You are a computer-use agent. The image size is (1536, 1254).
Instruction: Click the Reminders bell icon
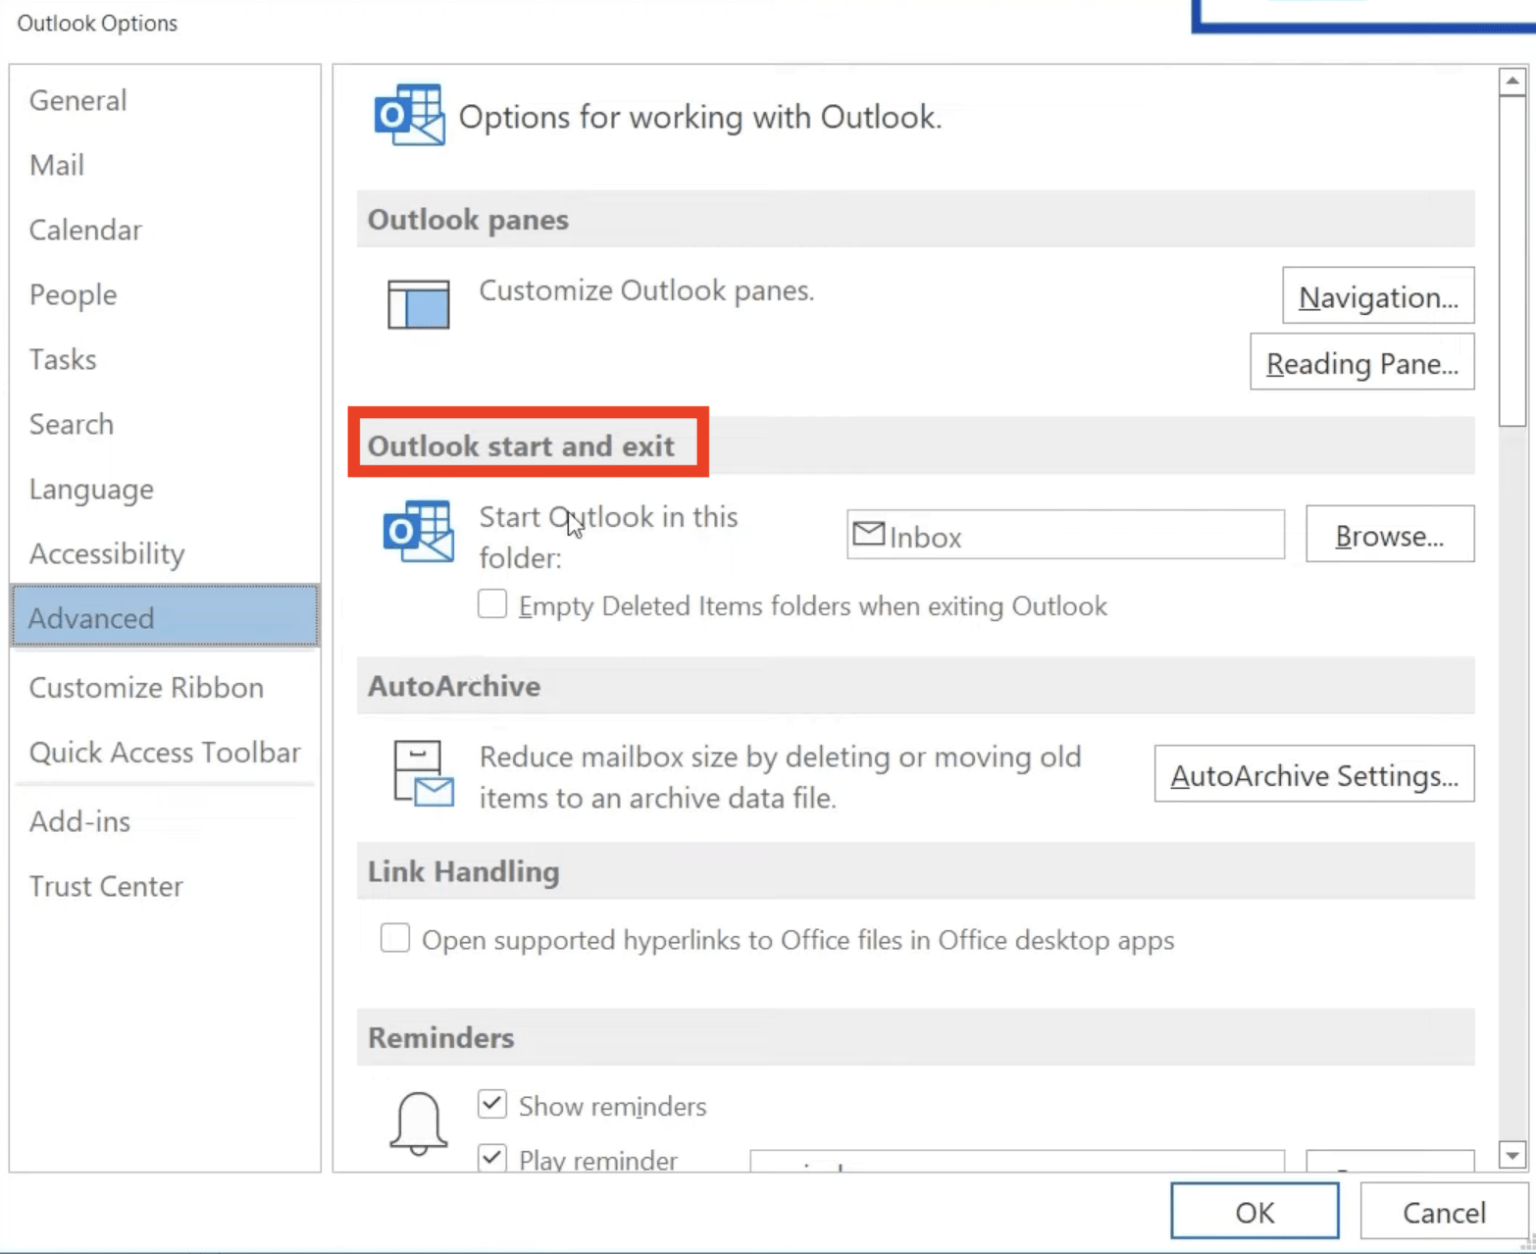[419, 1122]
